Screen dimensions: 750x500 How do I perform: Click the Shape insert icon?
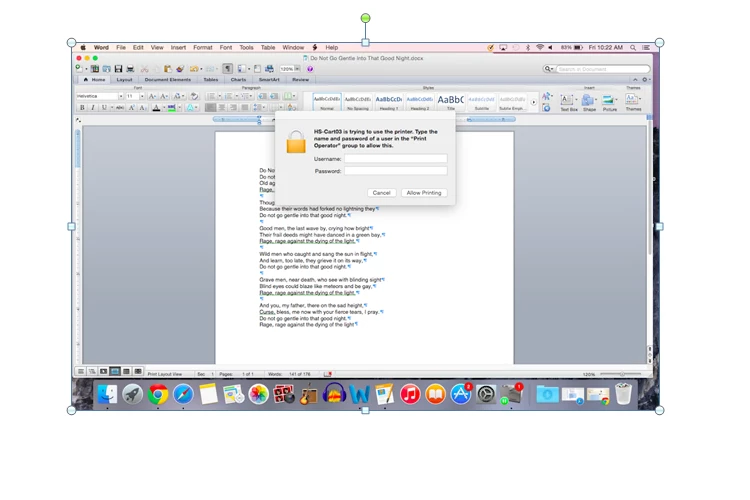click(x=588, y=100)
